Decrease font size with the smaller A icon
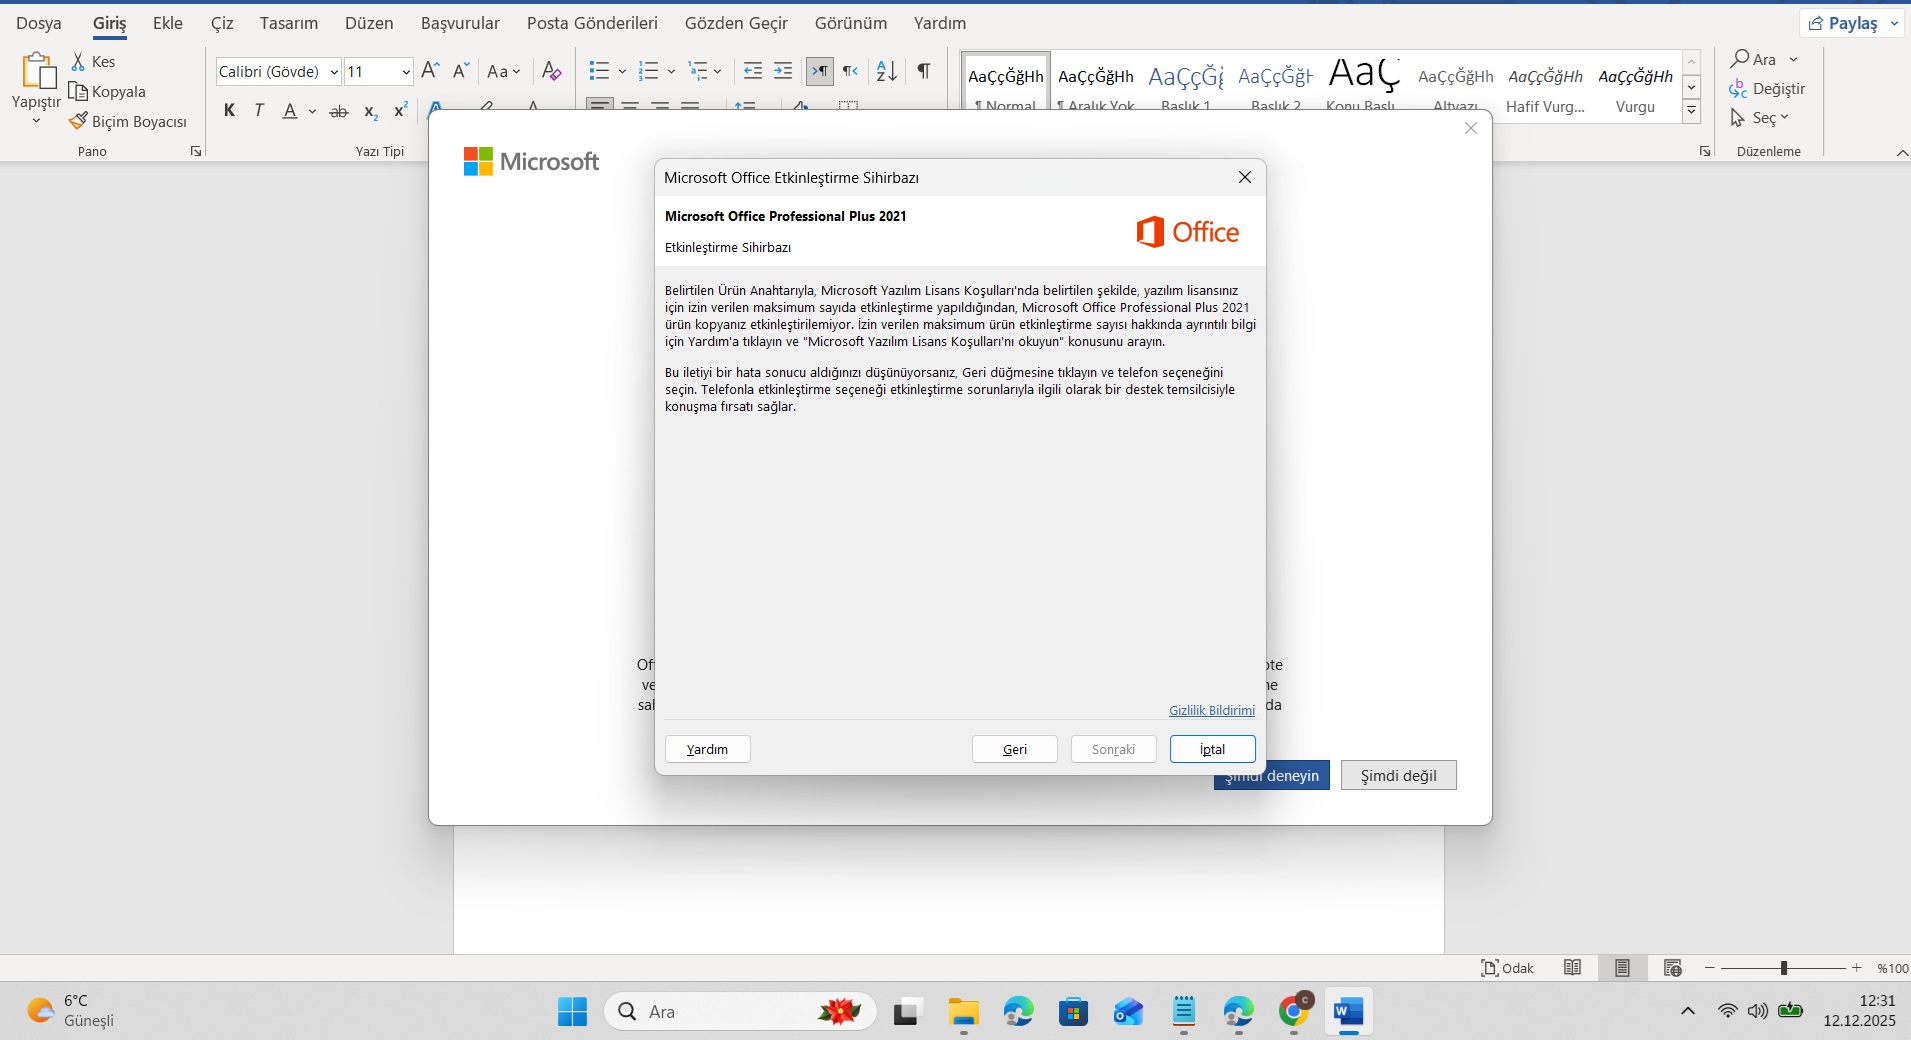The image size is (1911, 1040). pos(461,71)
